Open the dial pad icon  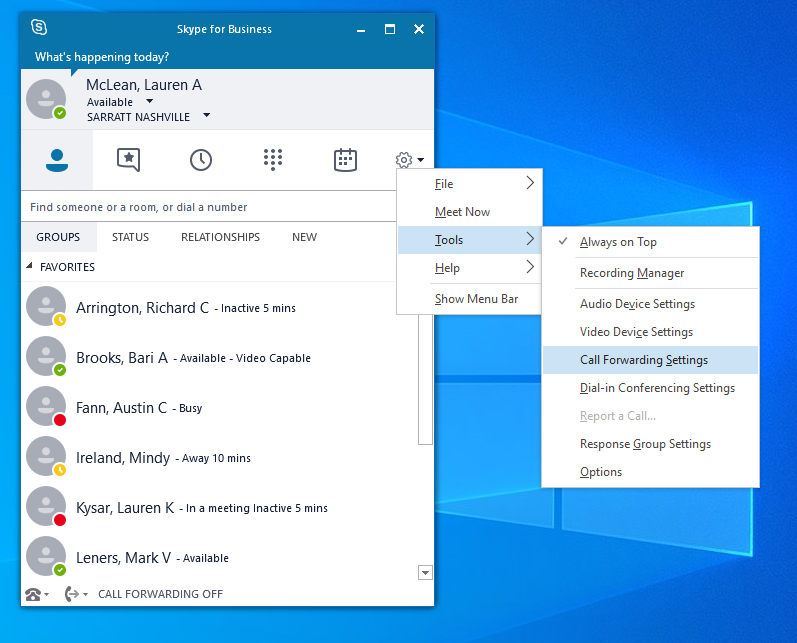[x=273, y=160]
